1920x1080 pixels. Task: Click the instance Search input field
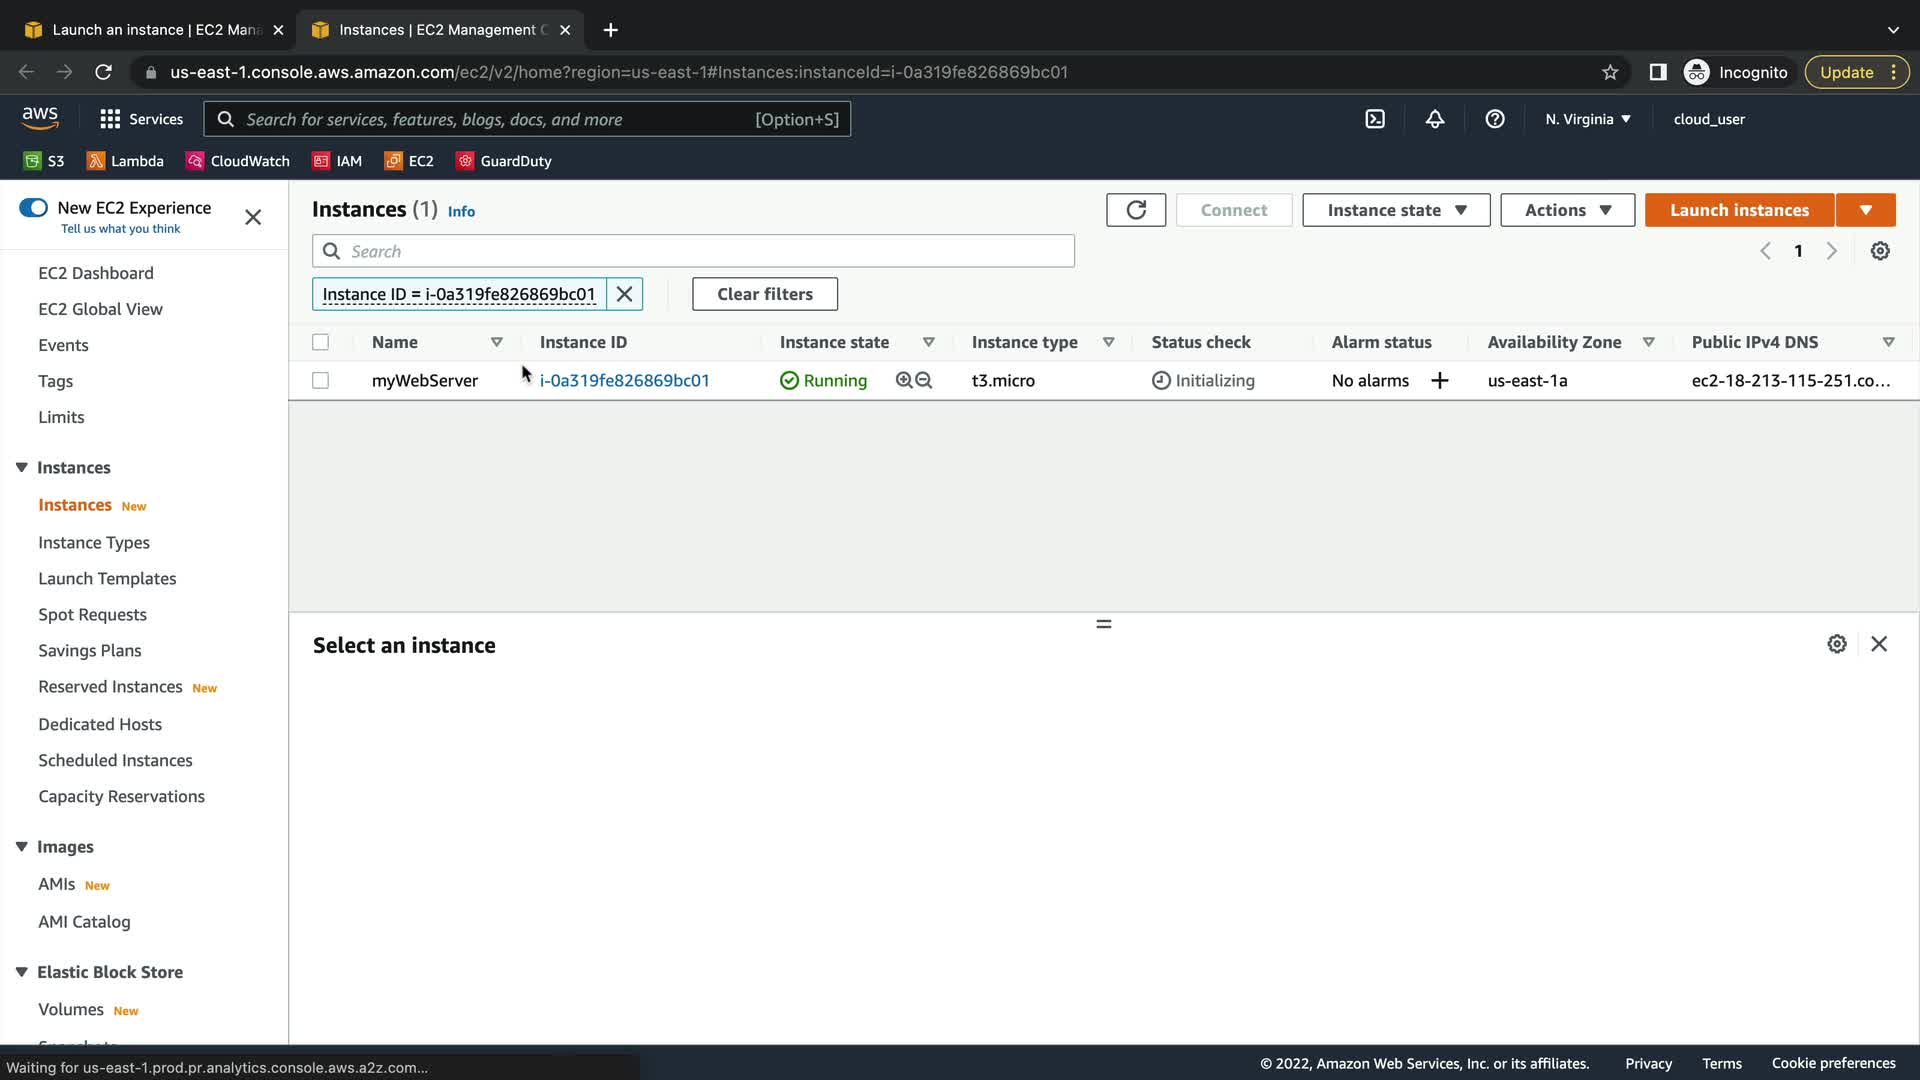pos(693,251)
